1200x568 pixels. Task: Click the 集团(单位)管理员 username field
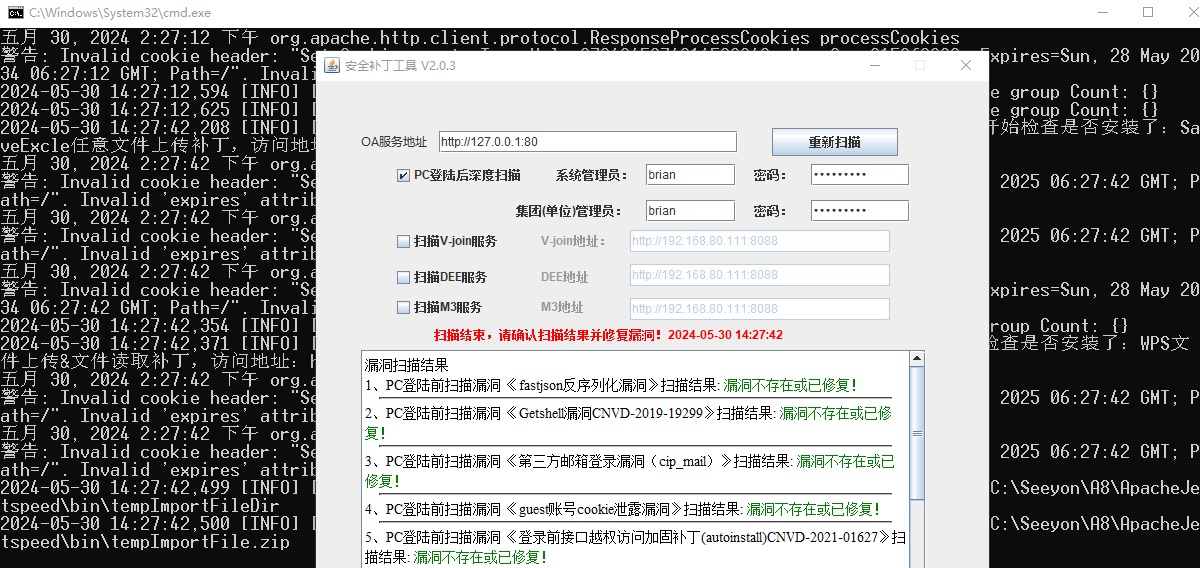pos(690,211)
